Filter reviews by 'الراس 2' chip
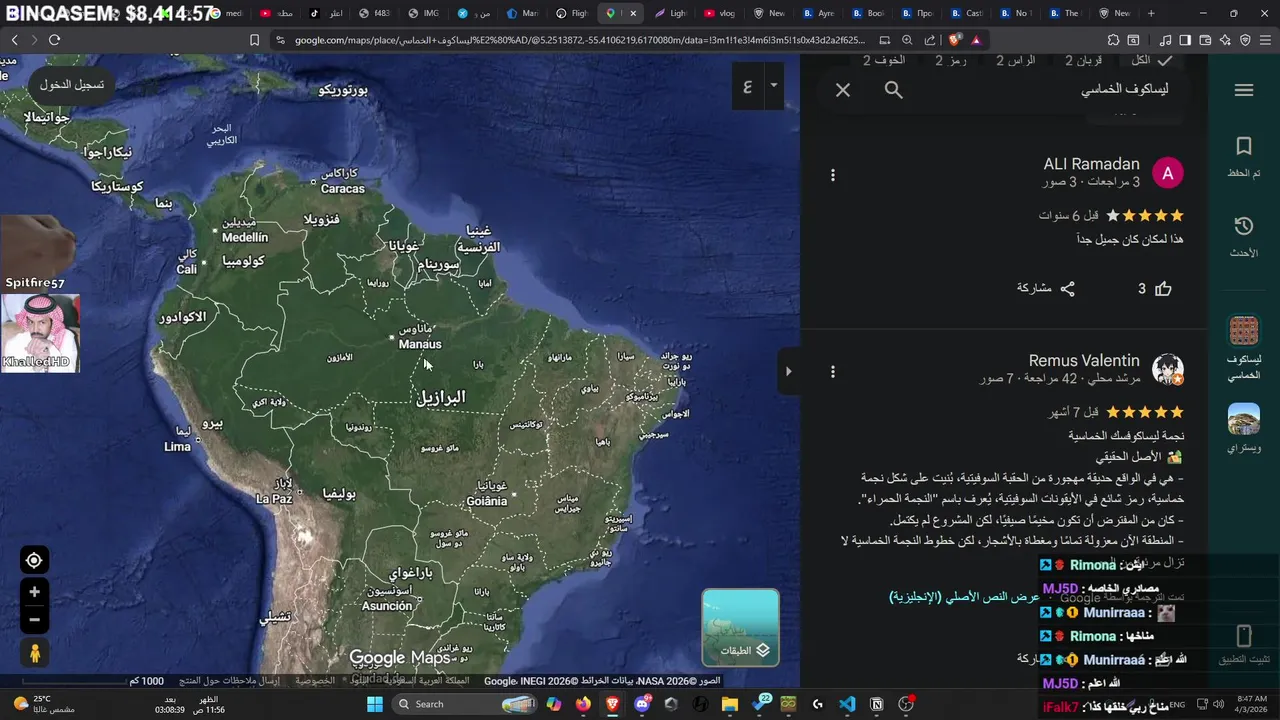The image size is (1280, 720). [x=1015, y=61]
